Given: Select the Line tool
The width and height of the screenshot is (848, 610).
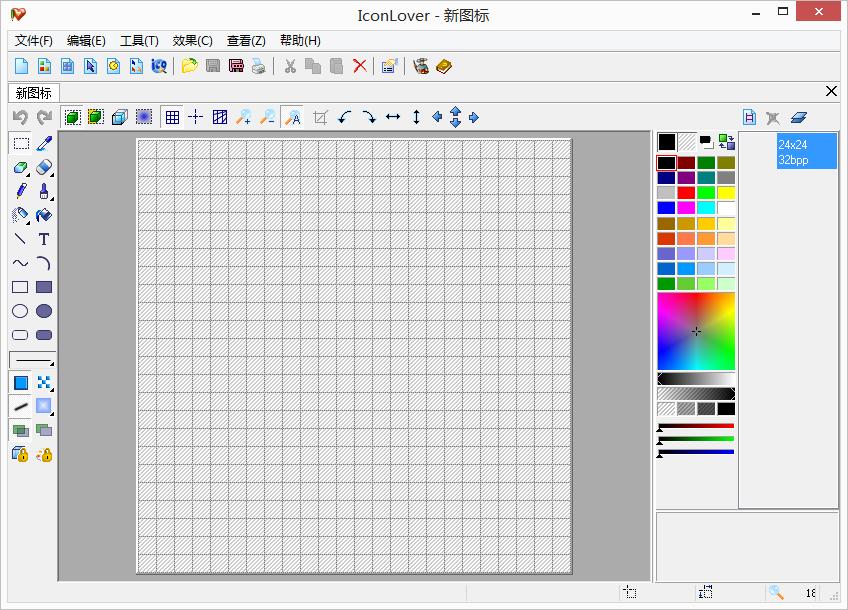Looking at the screenshot, I should pos(22,239).
